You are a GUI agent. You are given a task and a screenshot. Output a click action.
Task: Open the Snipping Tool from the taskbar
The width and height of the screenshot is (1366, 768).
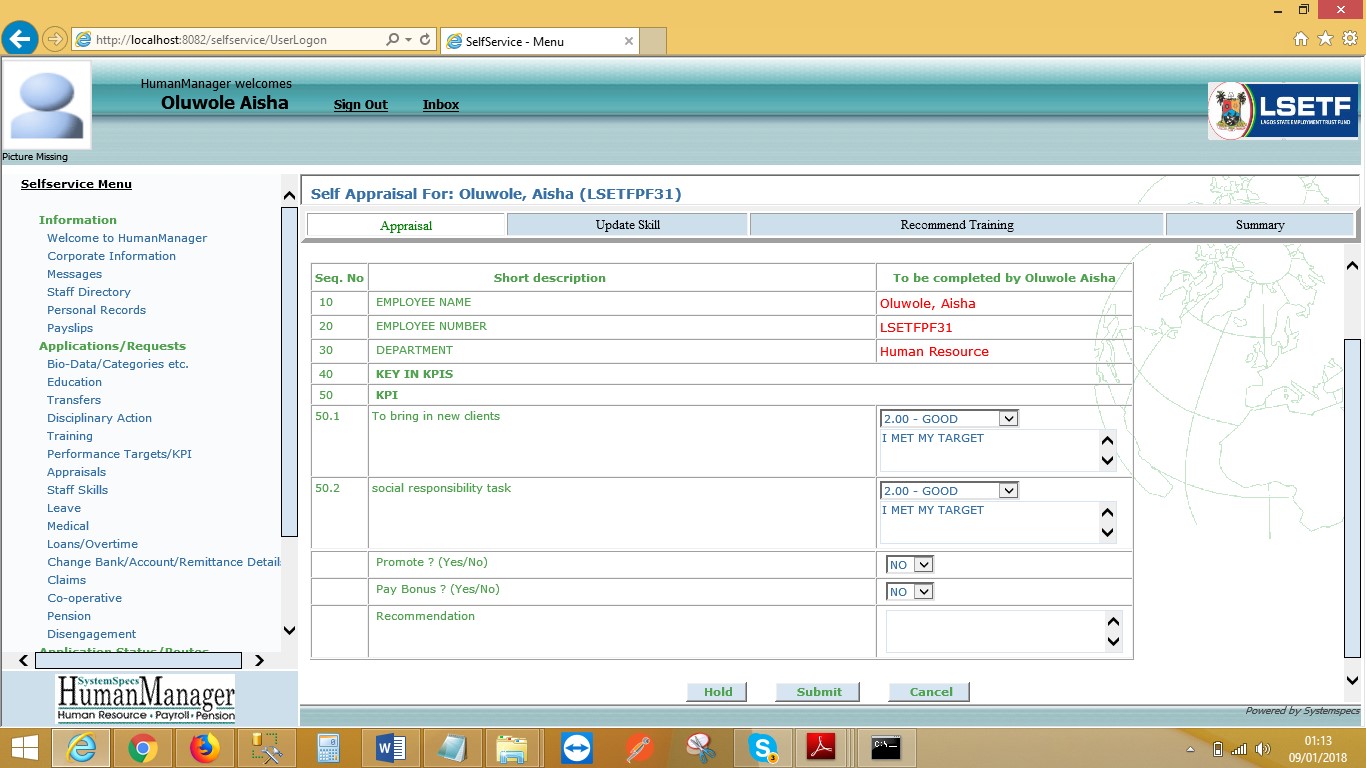pyautogui.click(x=701, y=748)
